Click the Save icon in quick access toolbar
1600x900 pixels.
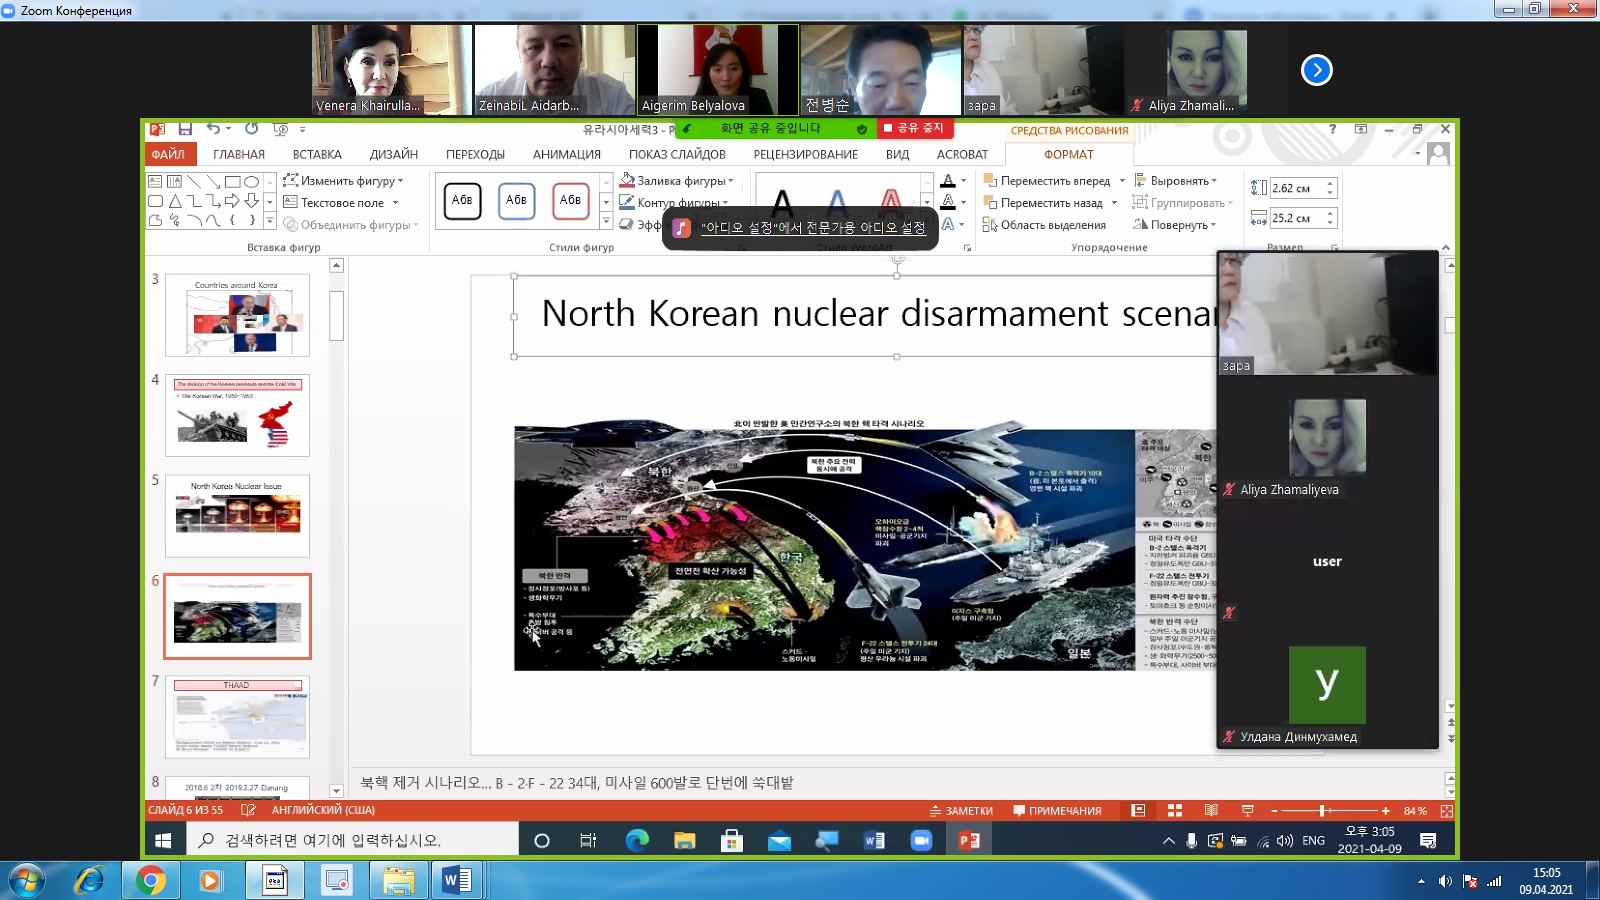[x=185, y=129]
